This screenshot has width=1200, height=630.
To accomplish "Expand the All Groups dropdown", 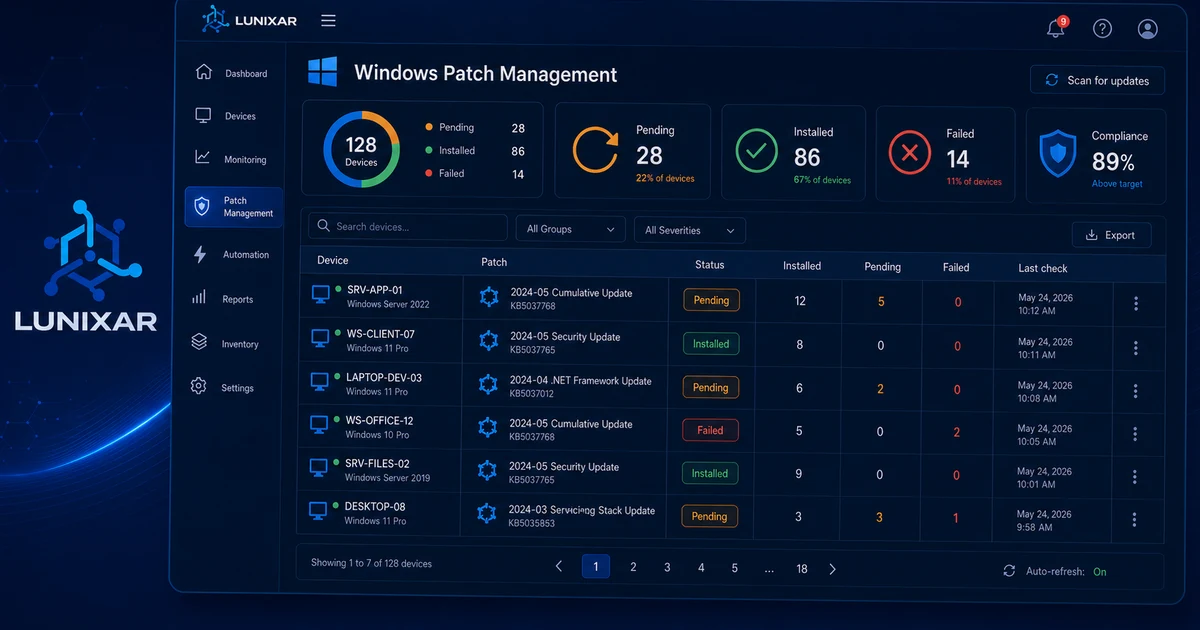I will (570, 229).
